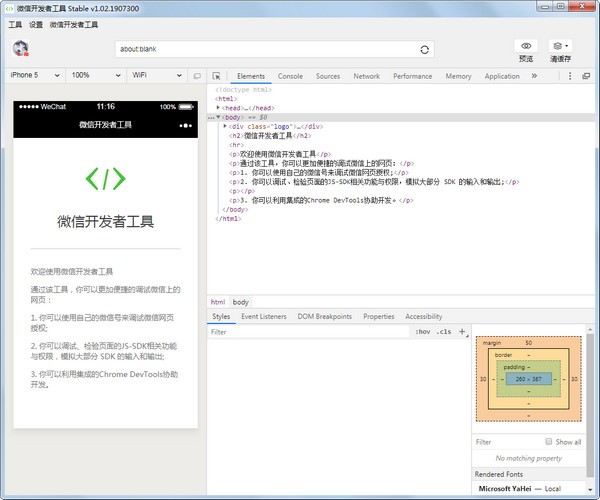Click the add new style rule plus icon
The height and width of the screenshot is (500, 600).
[461, 332]
